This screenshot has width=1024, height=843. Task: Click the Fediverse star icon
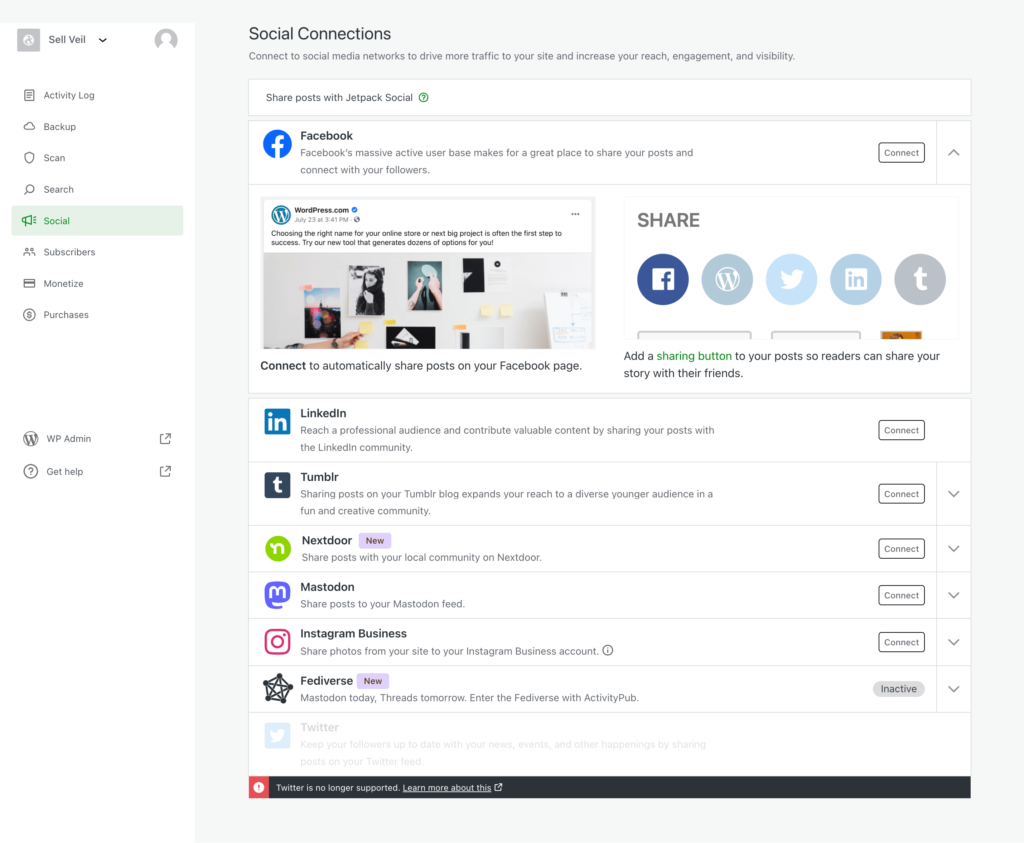[277, 688]
